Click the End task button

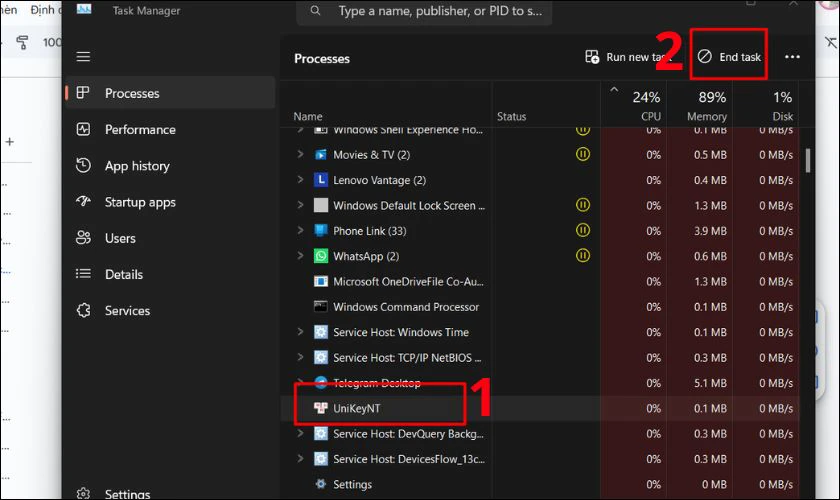[729, 56]
